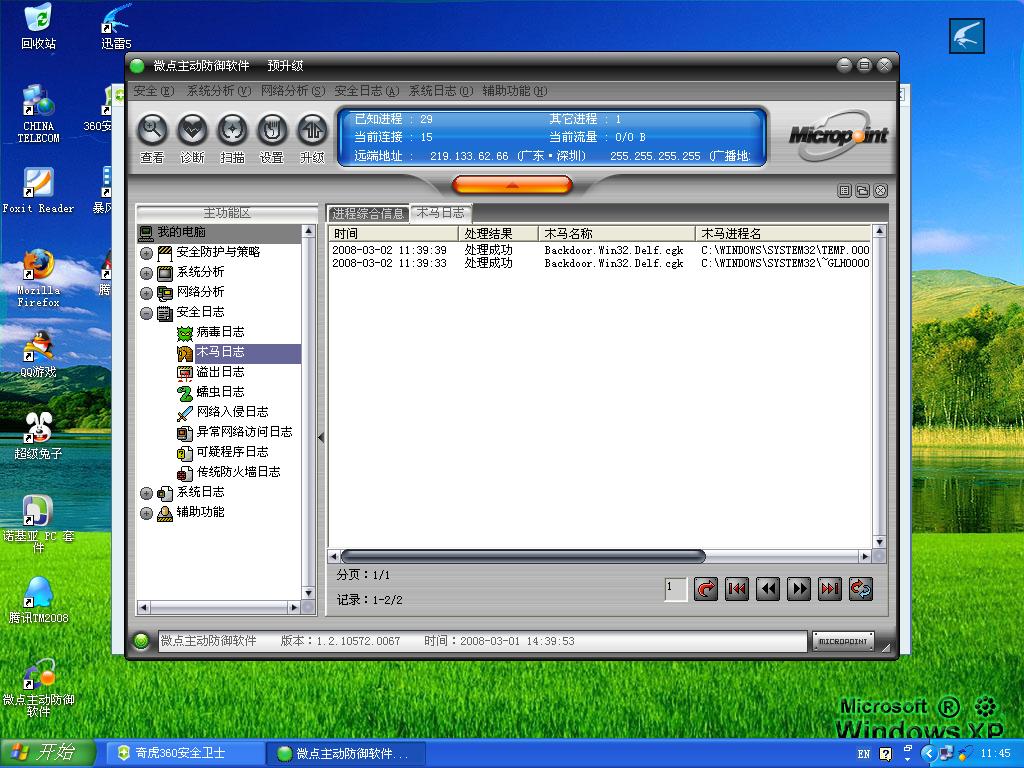Sort by the 木马名称 column header
The height and width of the screenshot is (768, 1024).
point(616,234)
